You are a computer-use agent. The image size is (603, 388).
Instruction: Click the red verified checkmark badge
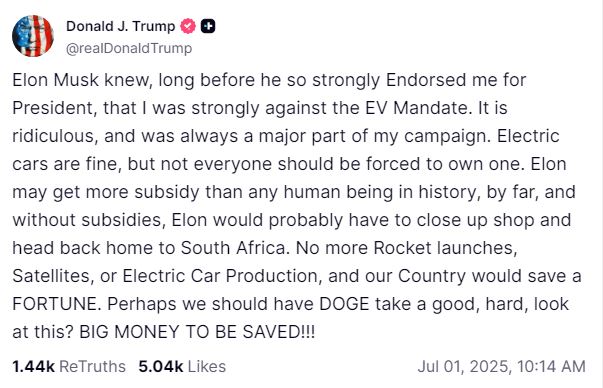point(188,26)
